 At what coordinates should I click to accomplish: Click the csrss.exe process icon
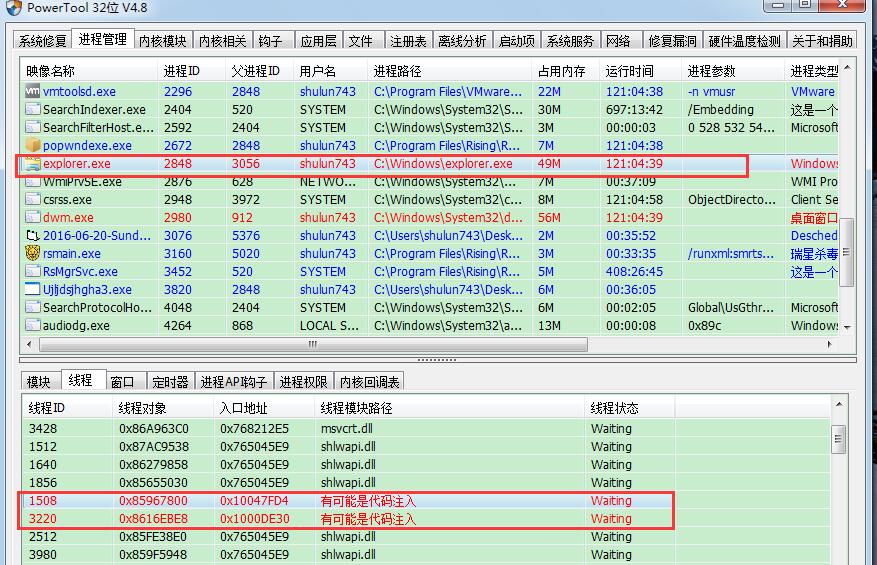32,199
